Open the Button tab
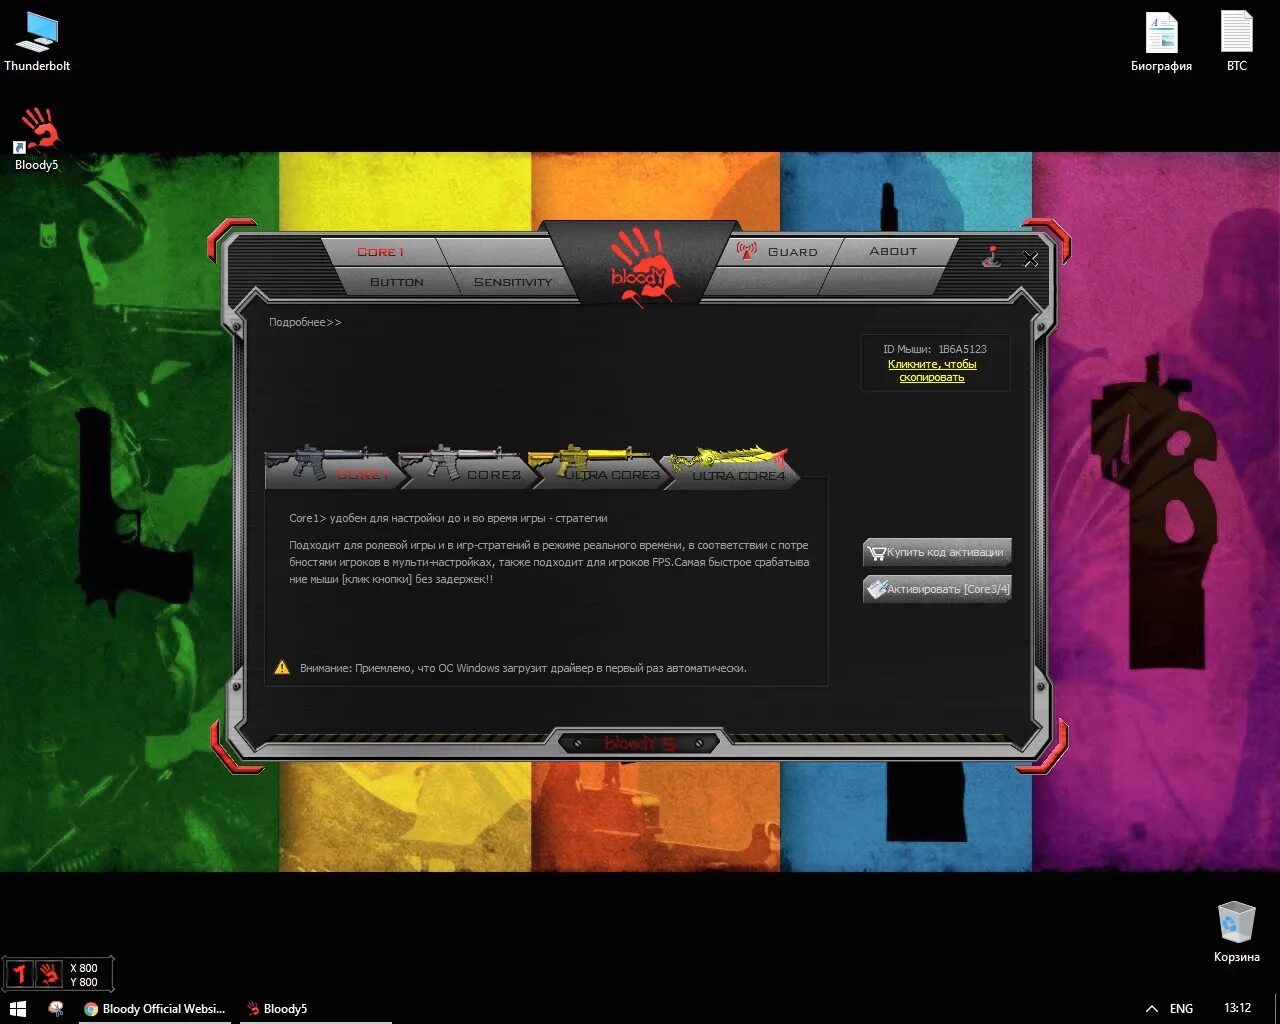 [x=397, y=282]
